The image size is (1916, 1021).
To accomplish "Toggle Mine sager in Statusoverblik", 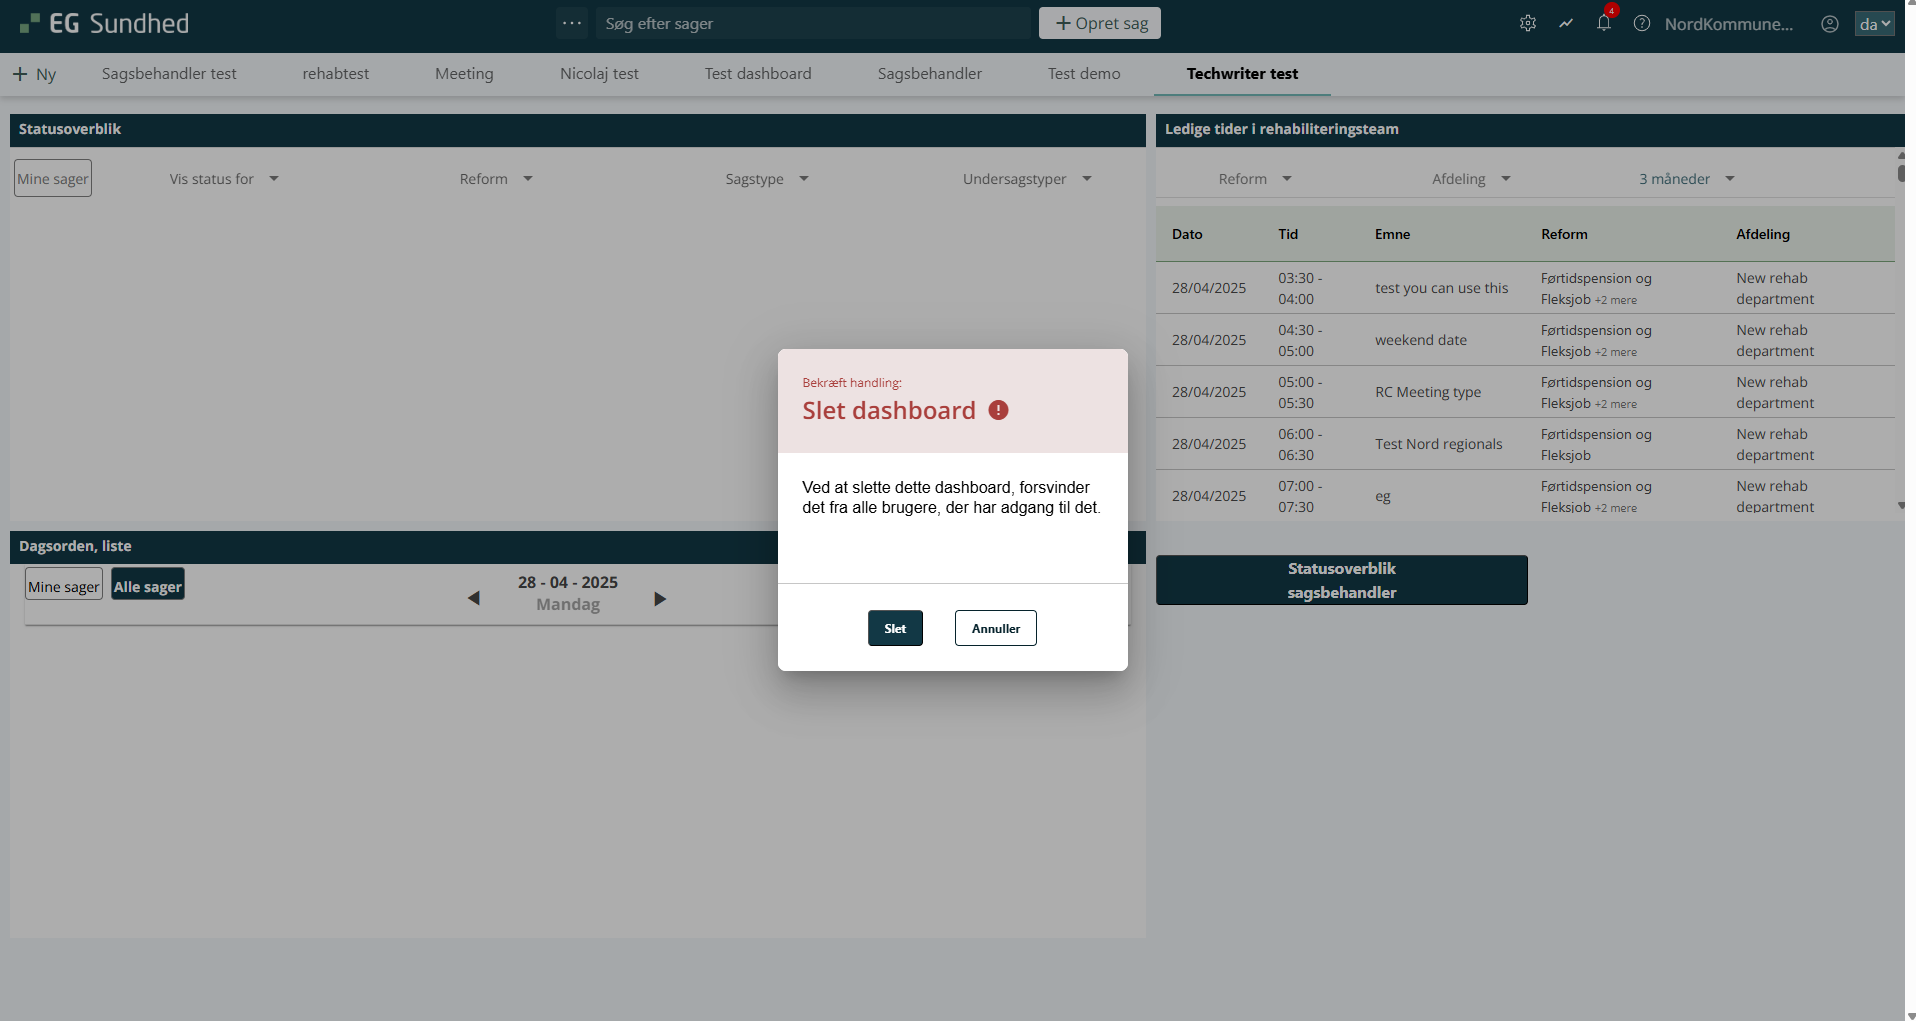I will coord(53,179).
